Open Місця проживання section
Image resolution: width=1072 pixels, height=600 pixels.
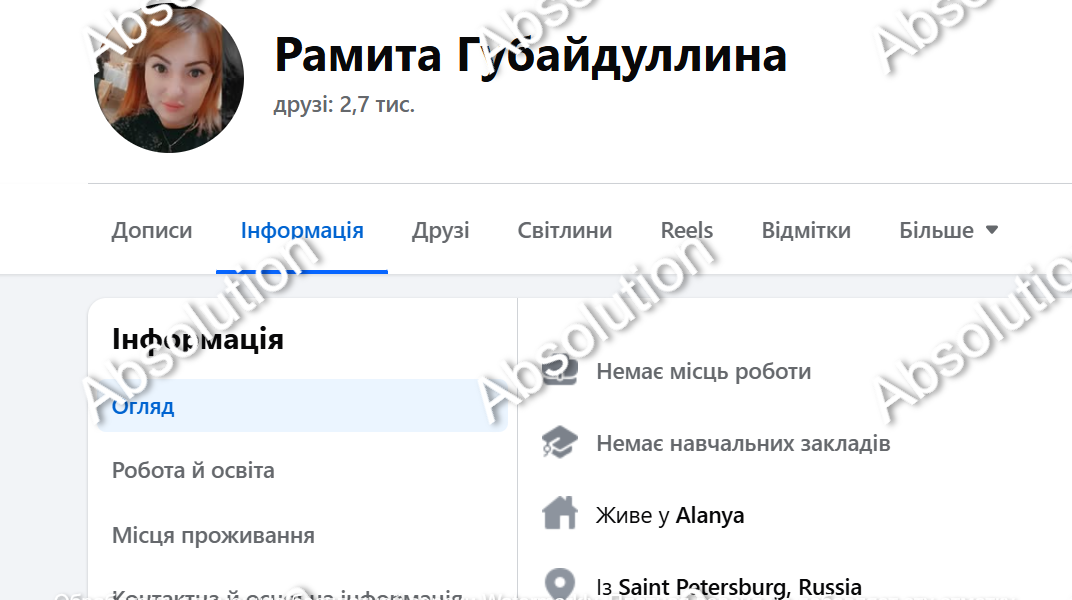(210, 535)
